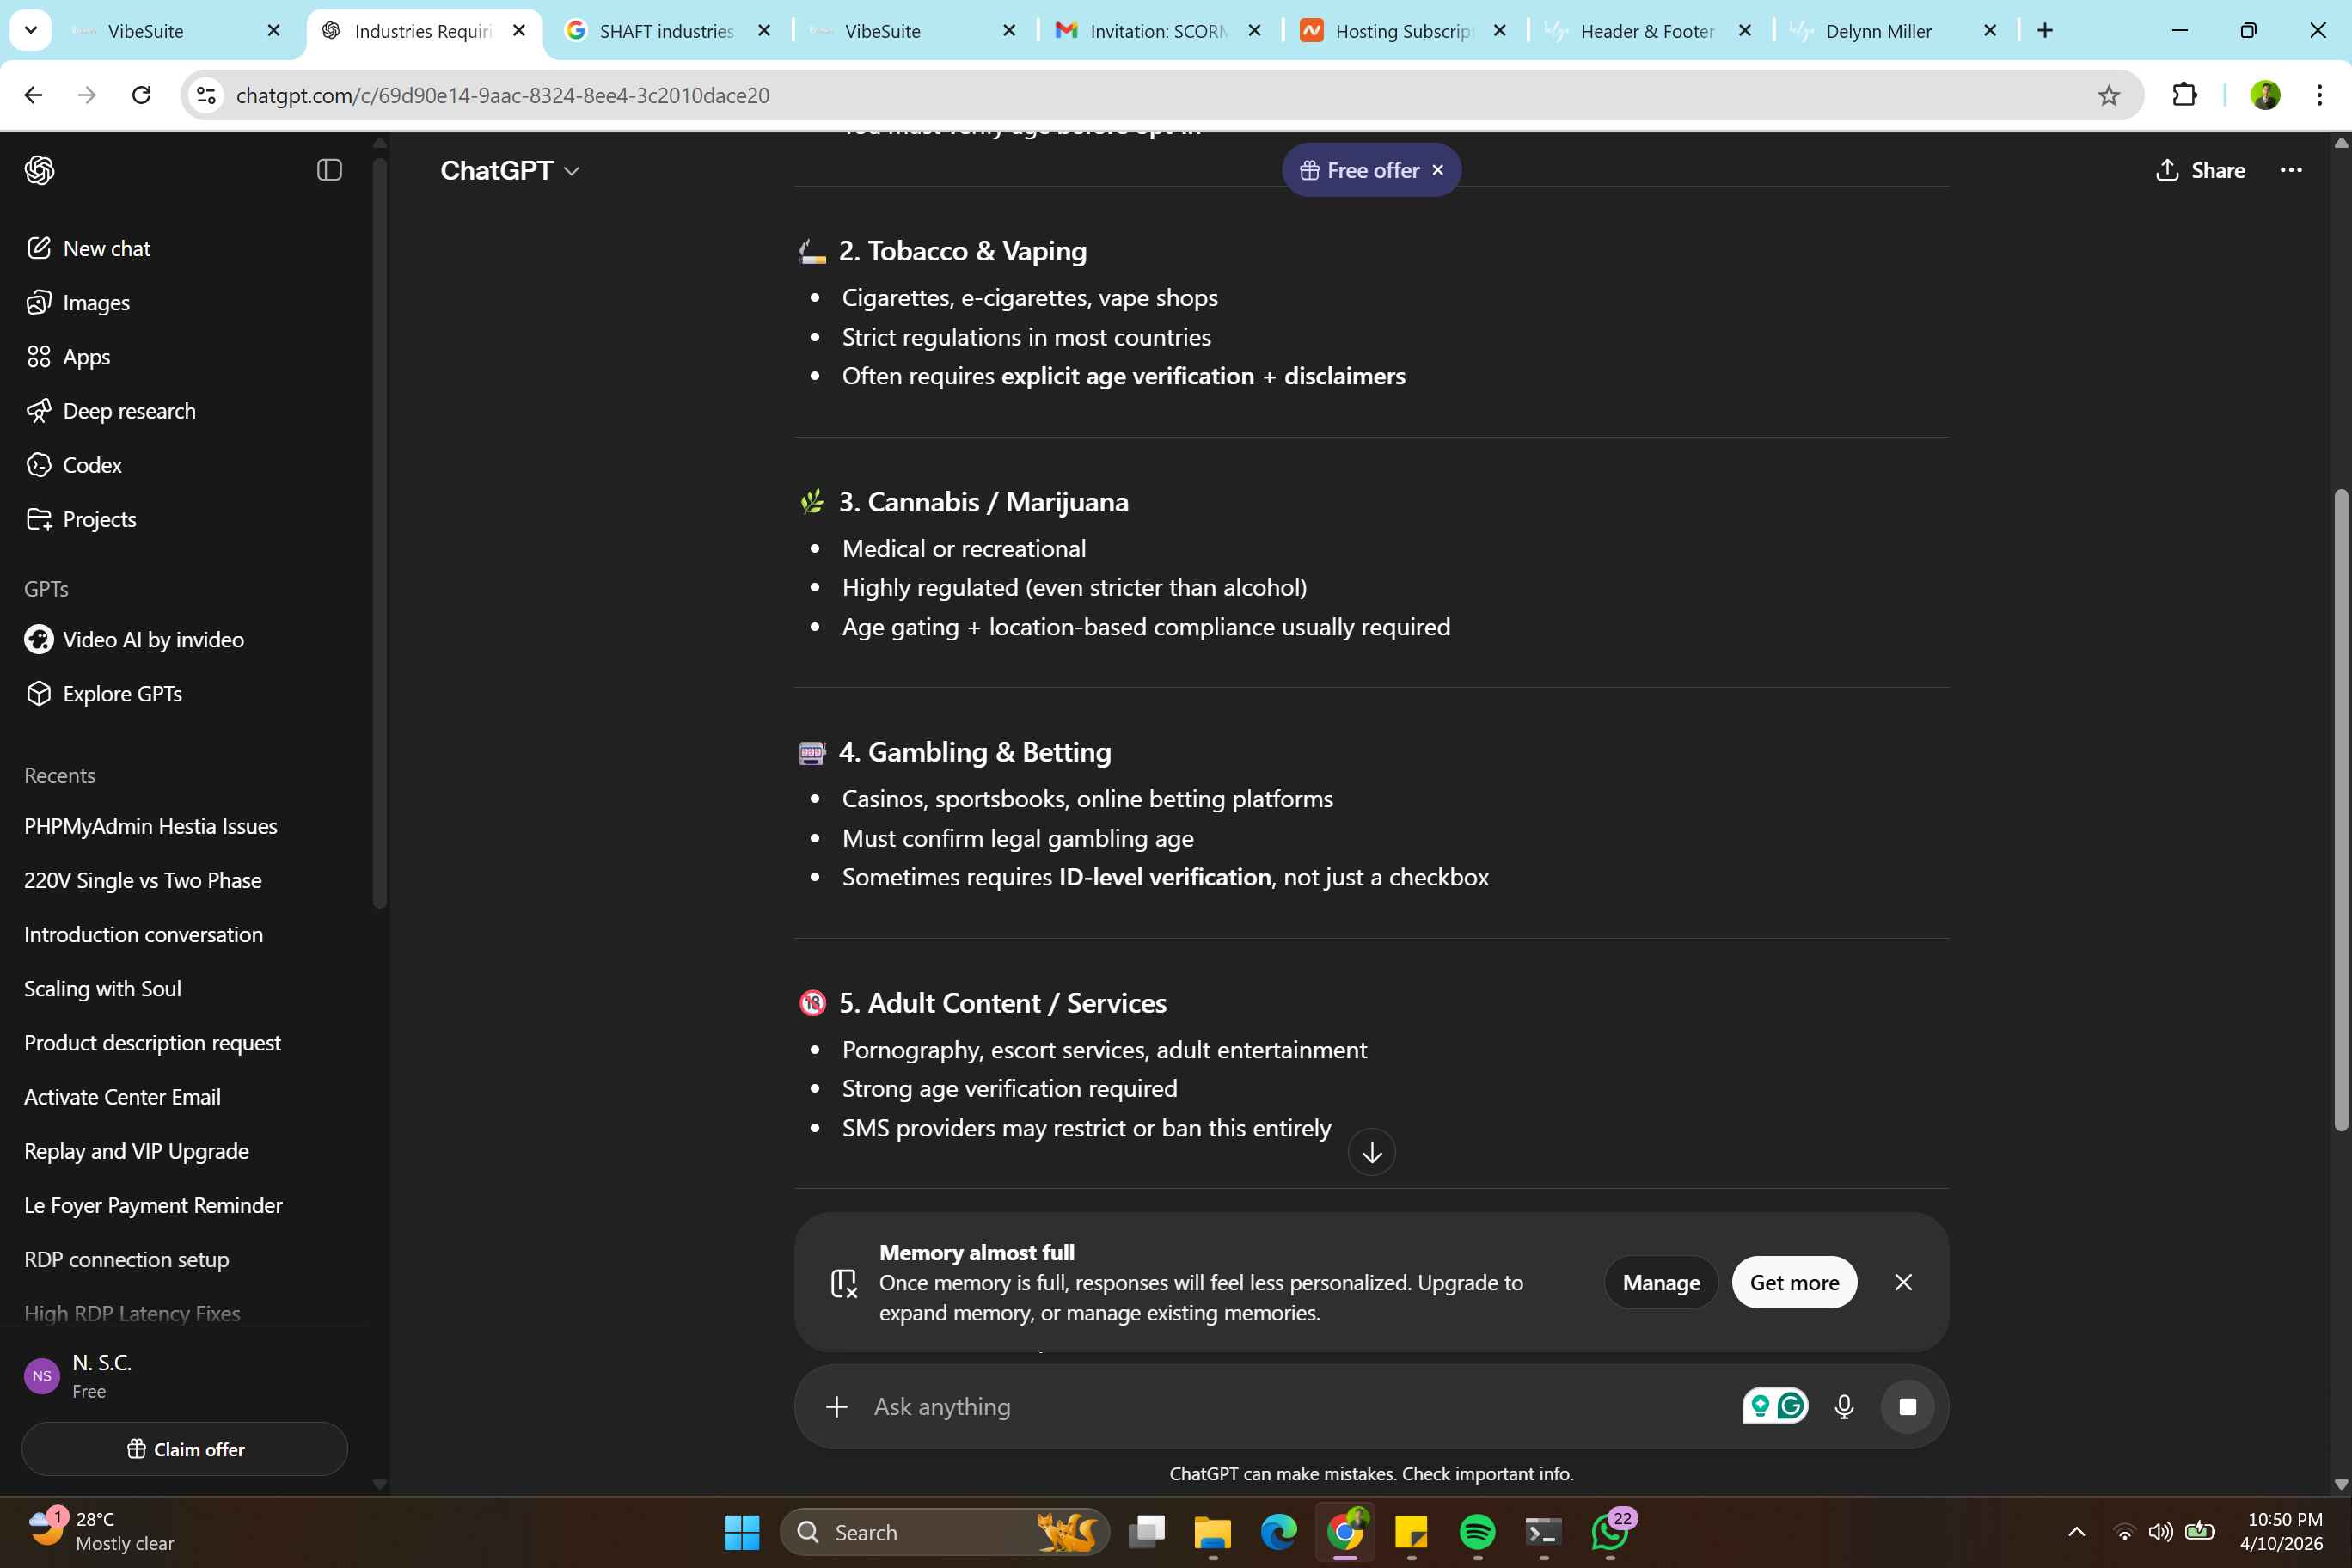Collapse the sidebar with the panel icon
The image size is (2352, 1568).
pos(329,170)
